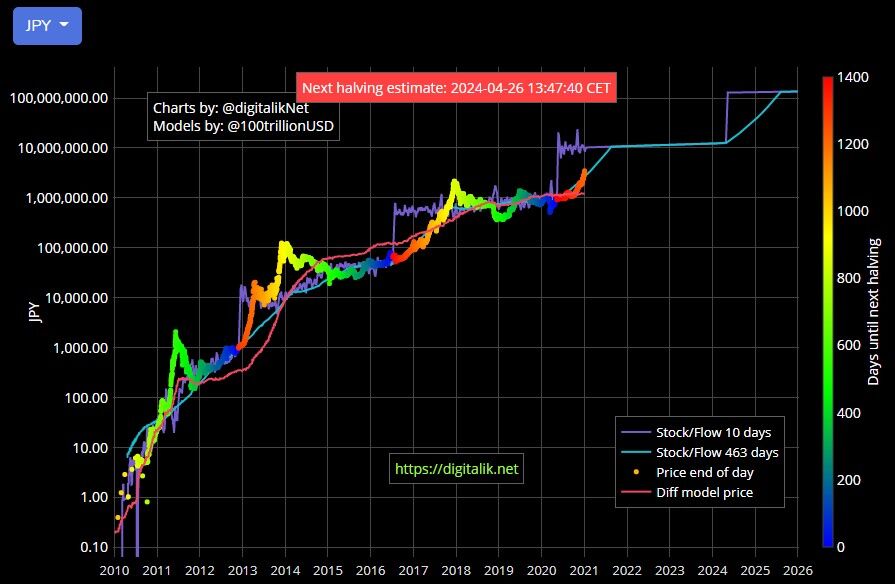Click the 1400 color bar label
Screen dimensions: 895x584
[853, 77]
